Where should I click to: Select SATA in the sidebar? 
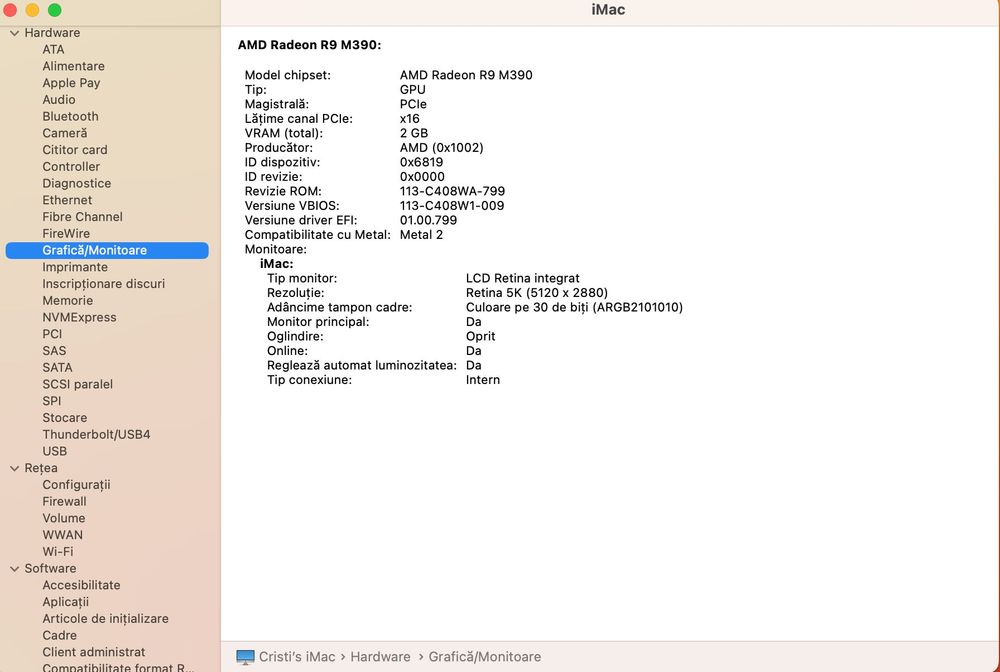57,367
